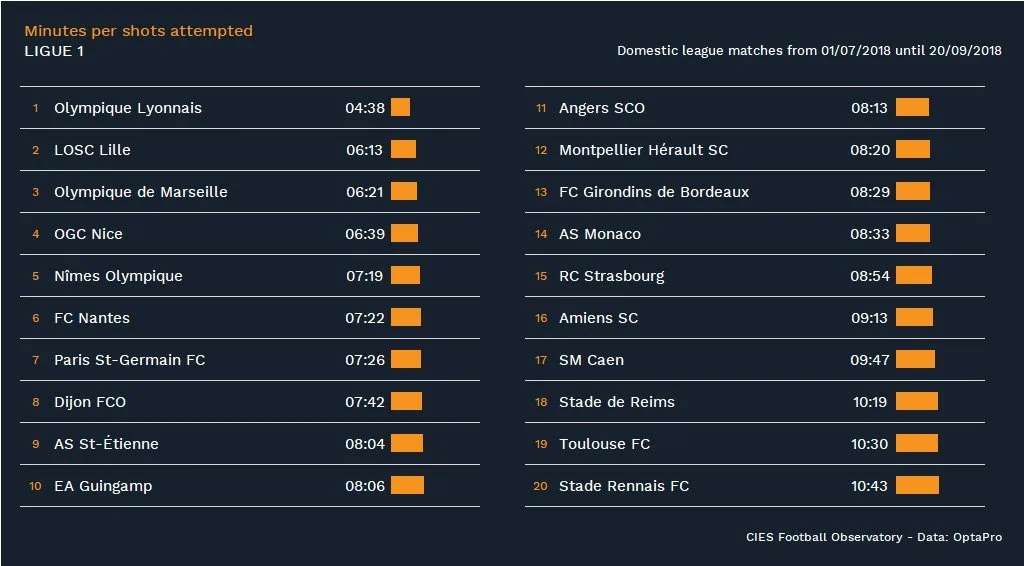Screen dimensions: 1024x566
Task: Open the FC Girondins de Bordeaux entry
Action: [x=653, y=192]
